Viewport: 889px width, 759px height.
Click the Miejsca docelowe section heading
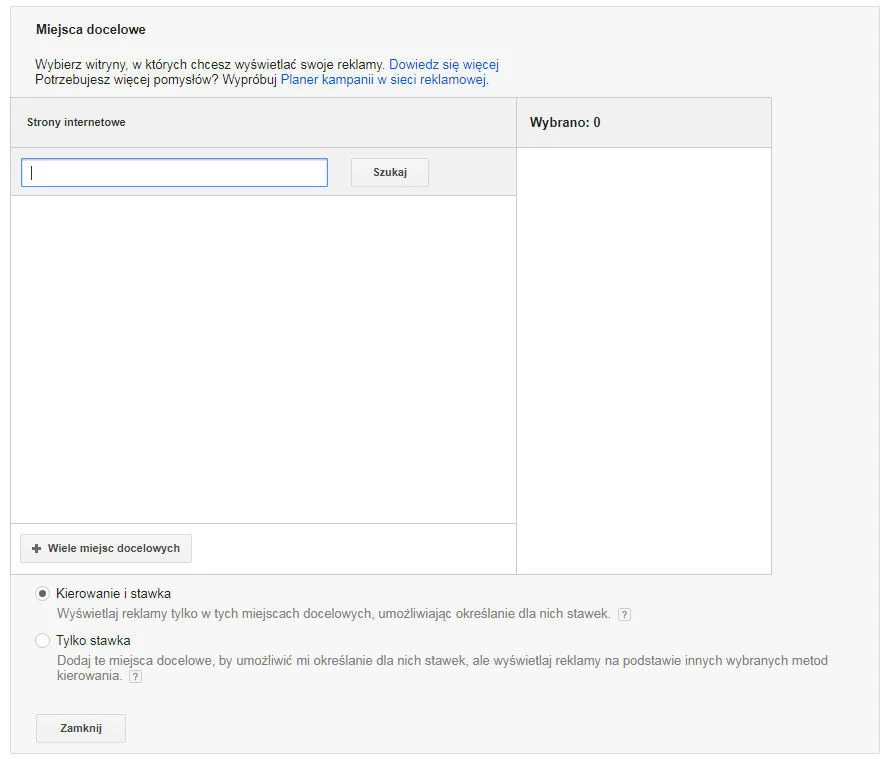(x=90, y=30)
